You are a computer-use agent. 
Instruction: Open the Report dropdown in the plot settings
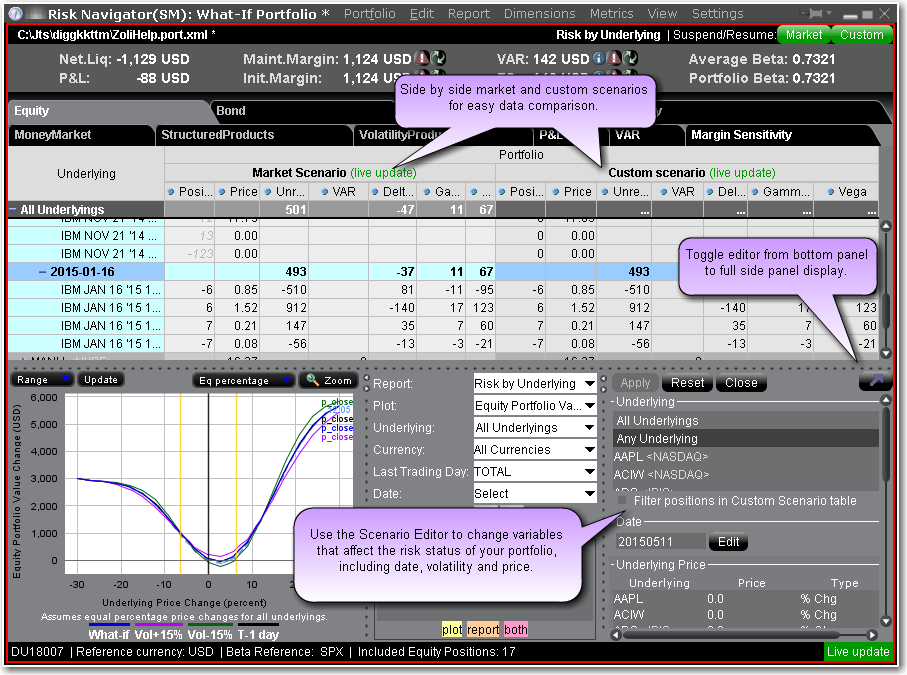point(535,384)
